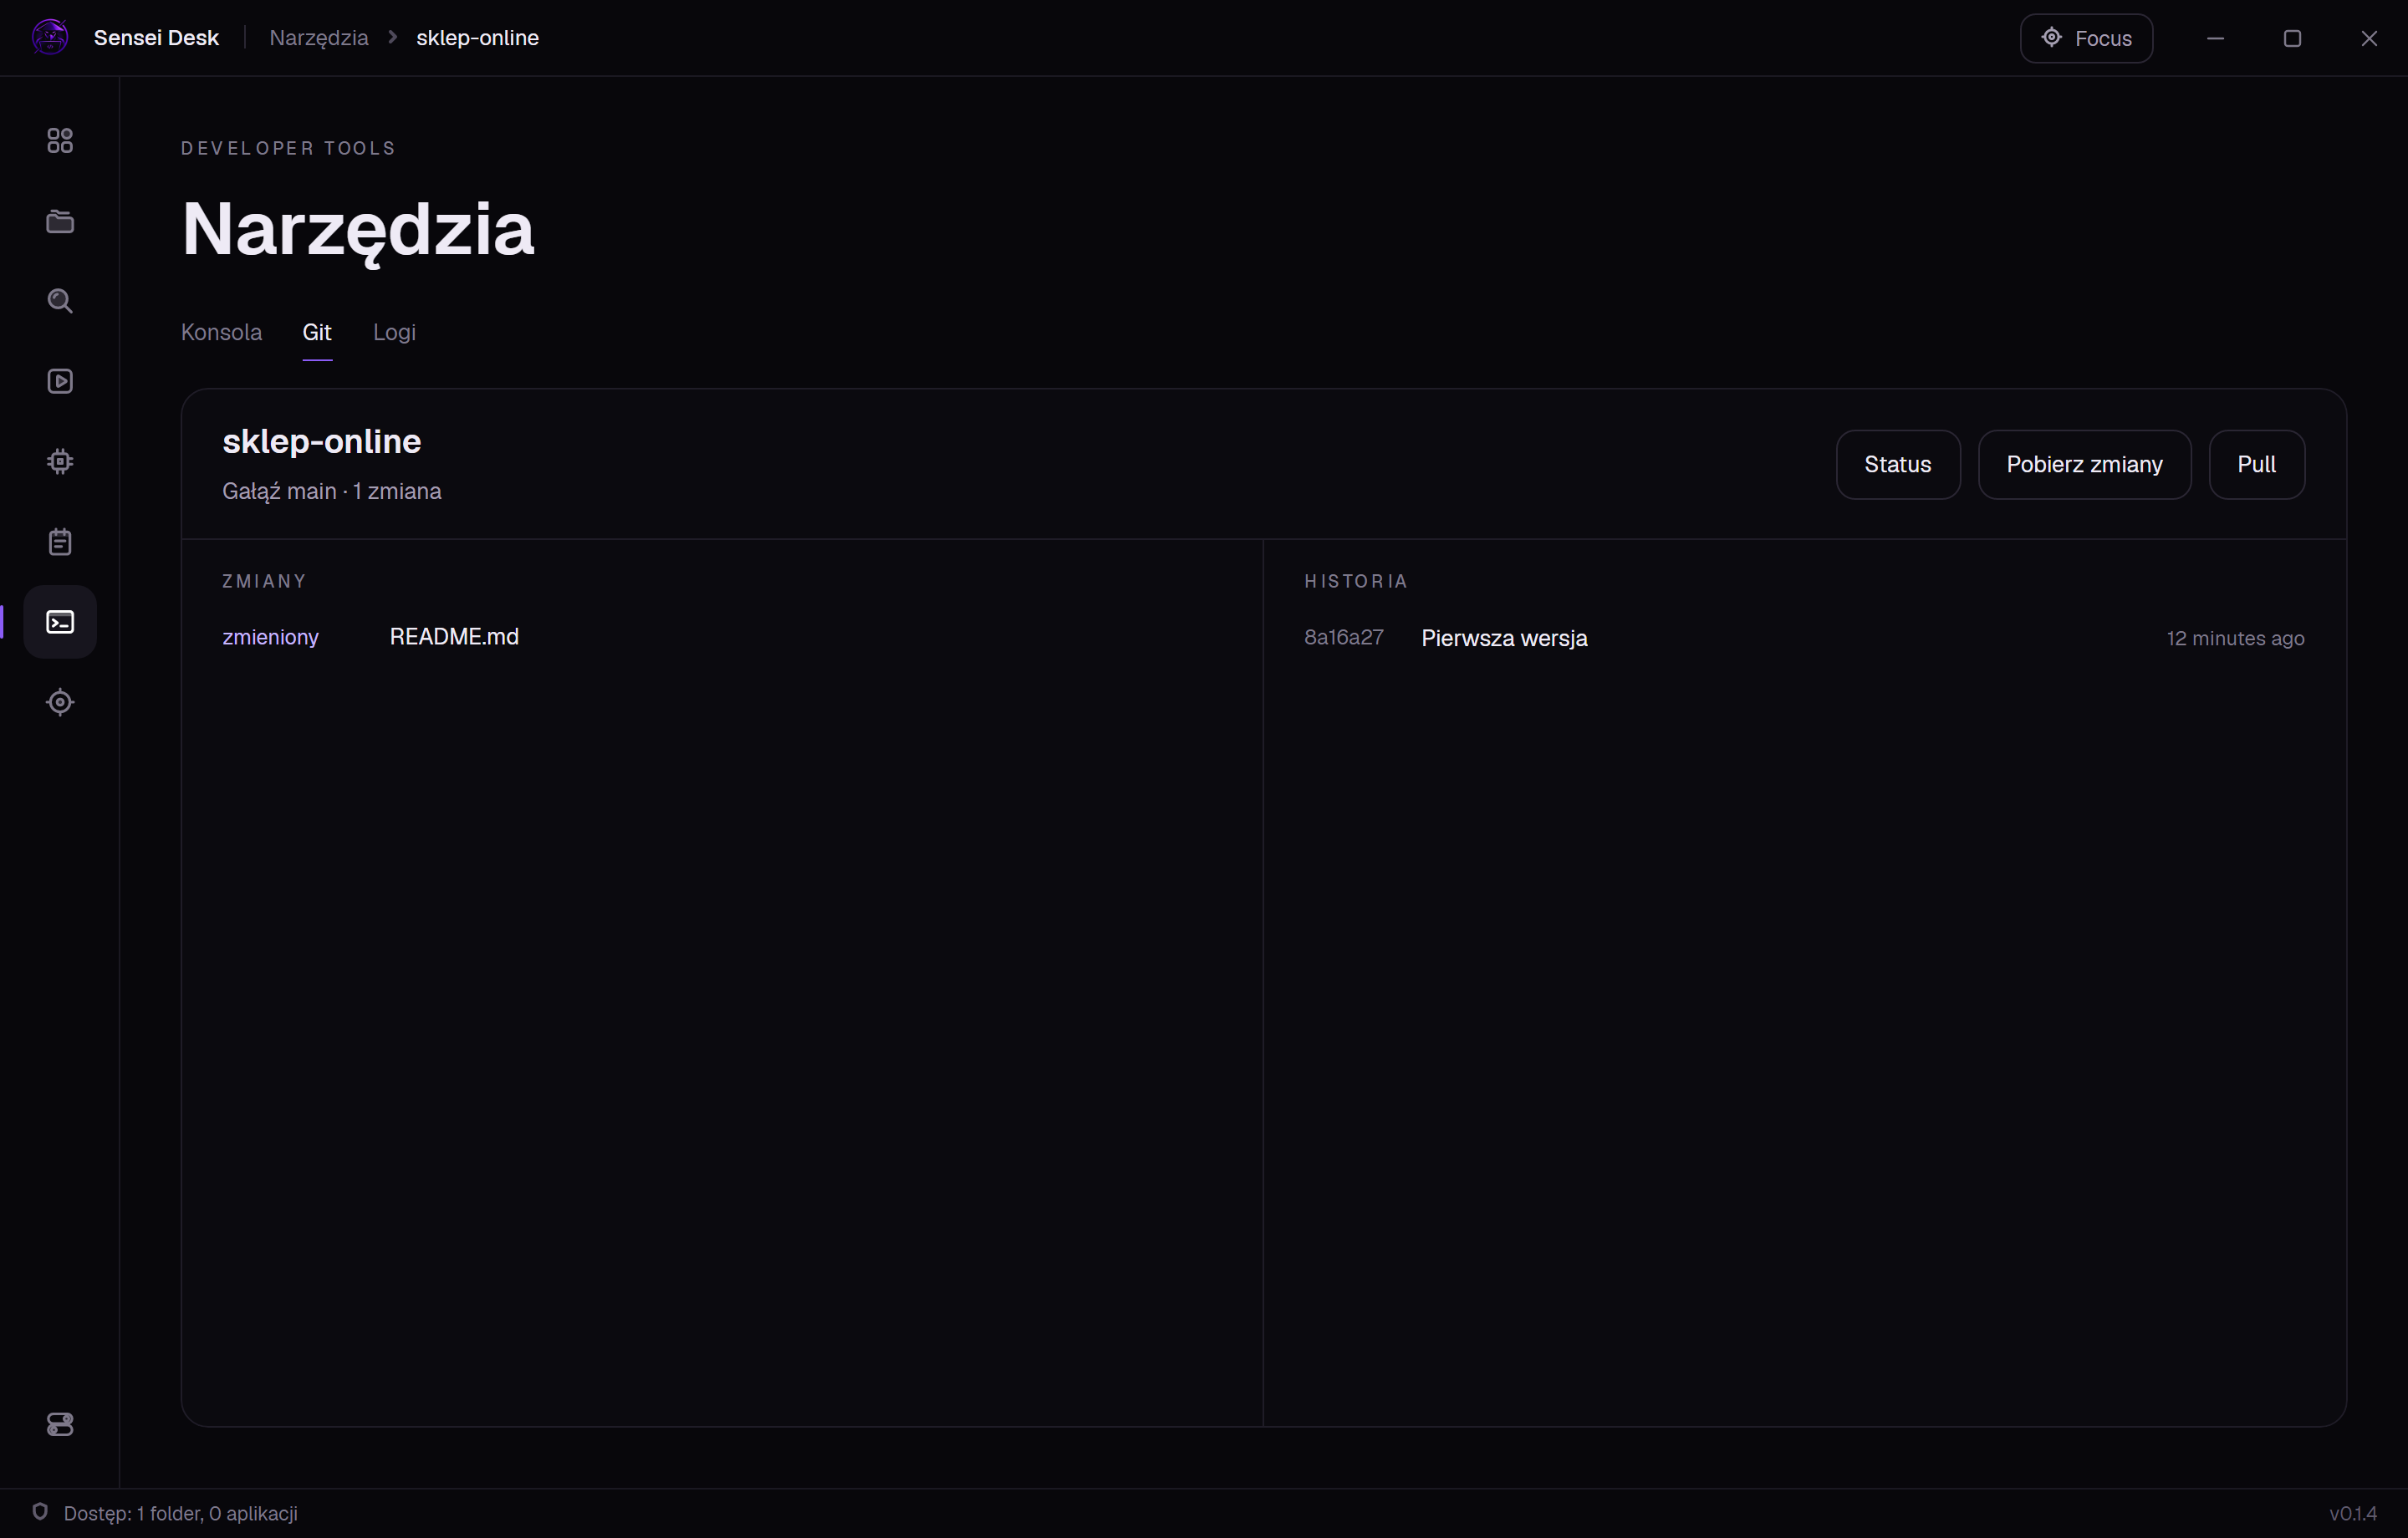The image size is (2408, 1538).
Task: Click the Gałąź main · 1 zmiana text
Action: [x=331, y=491]
